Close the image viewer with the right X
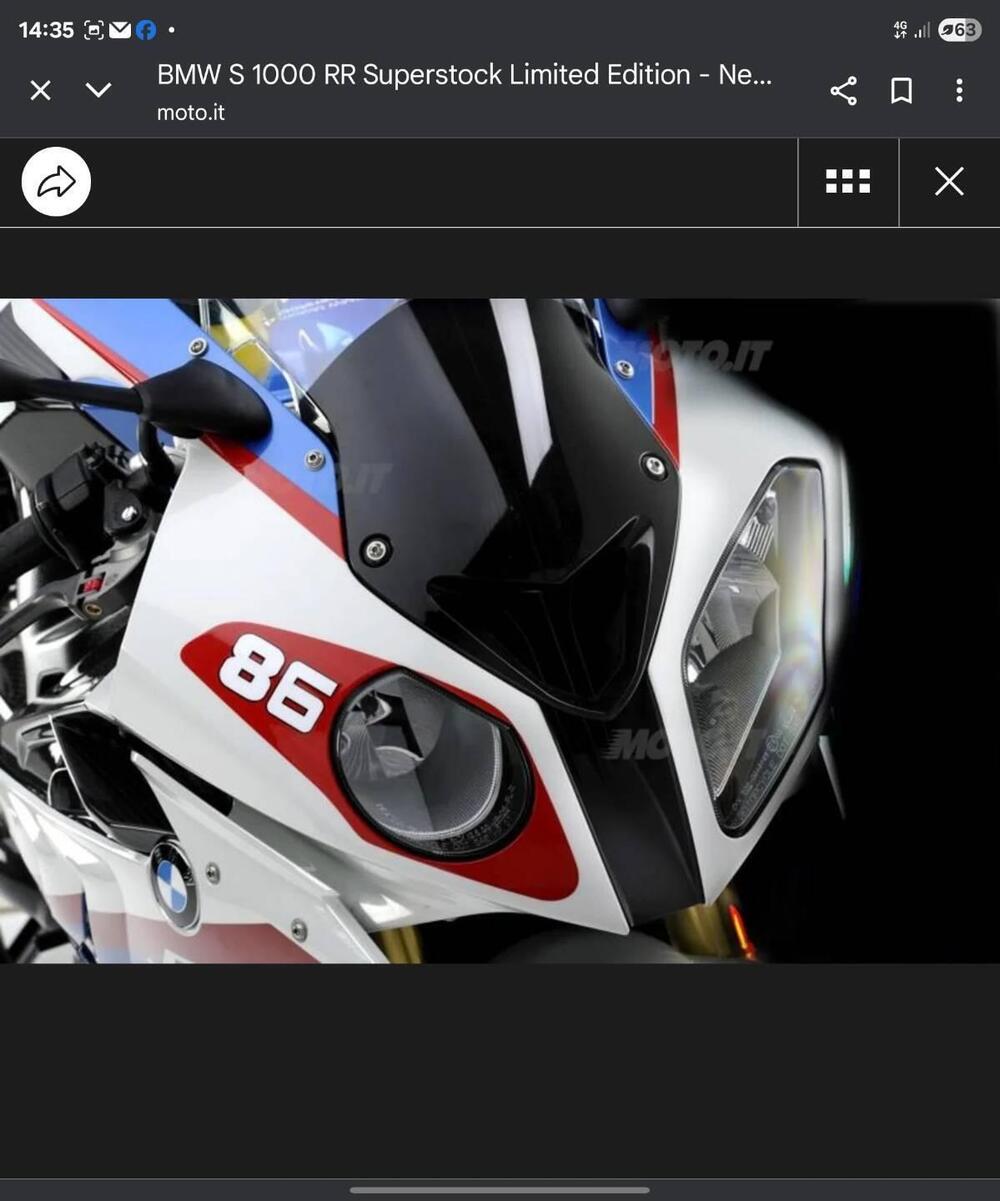Screen dimensions: 1000x1201 (947, 181)
